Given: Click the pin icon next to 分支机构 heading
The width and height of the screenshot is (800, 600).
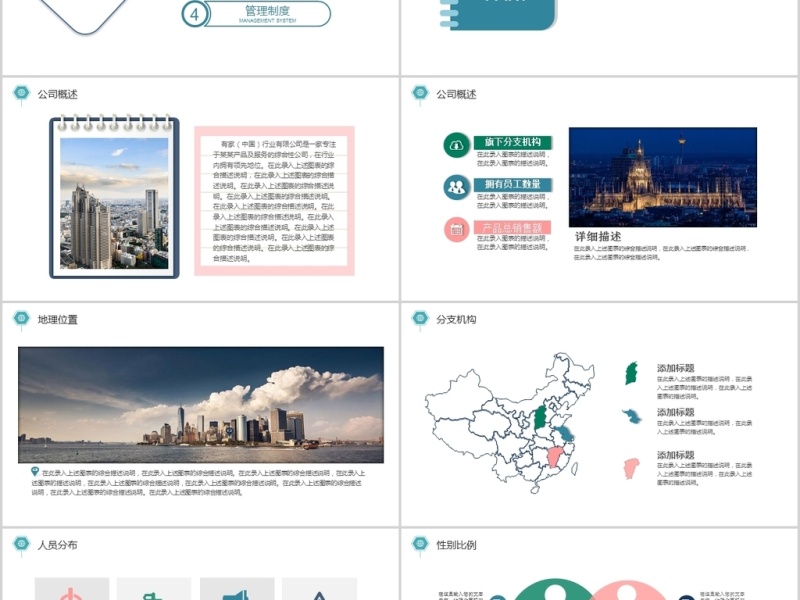Looking at the screenshot, I should 420,319.
